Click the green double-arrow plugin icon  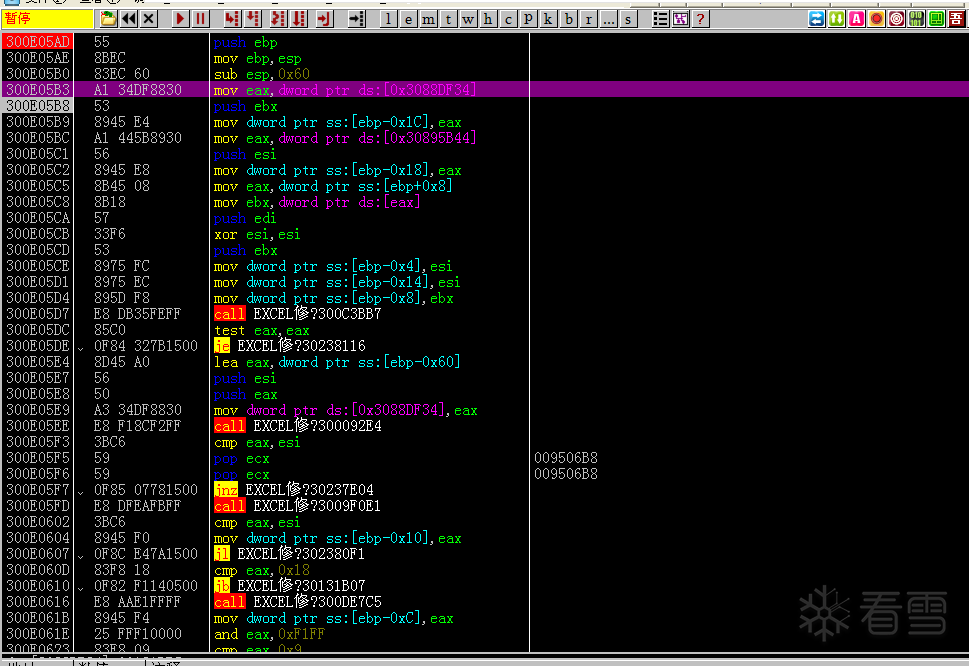point(836,19)
